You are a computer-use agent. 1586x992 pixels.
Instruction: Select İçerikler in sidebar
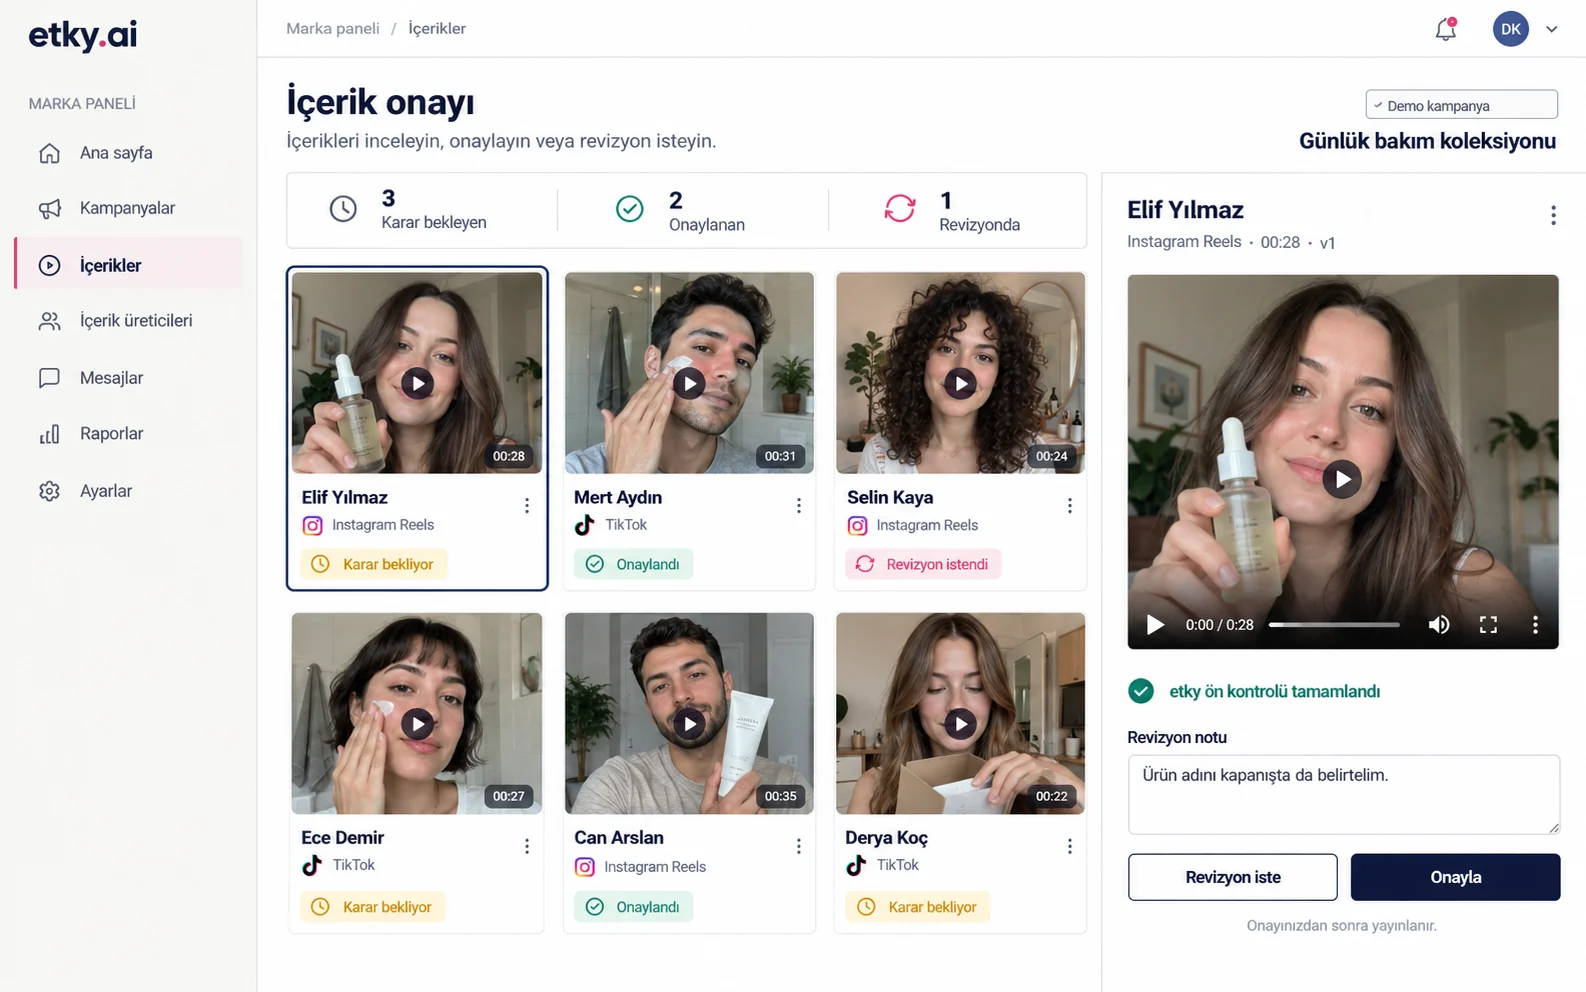pyautogui.click(x=128, y=265)
